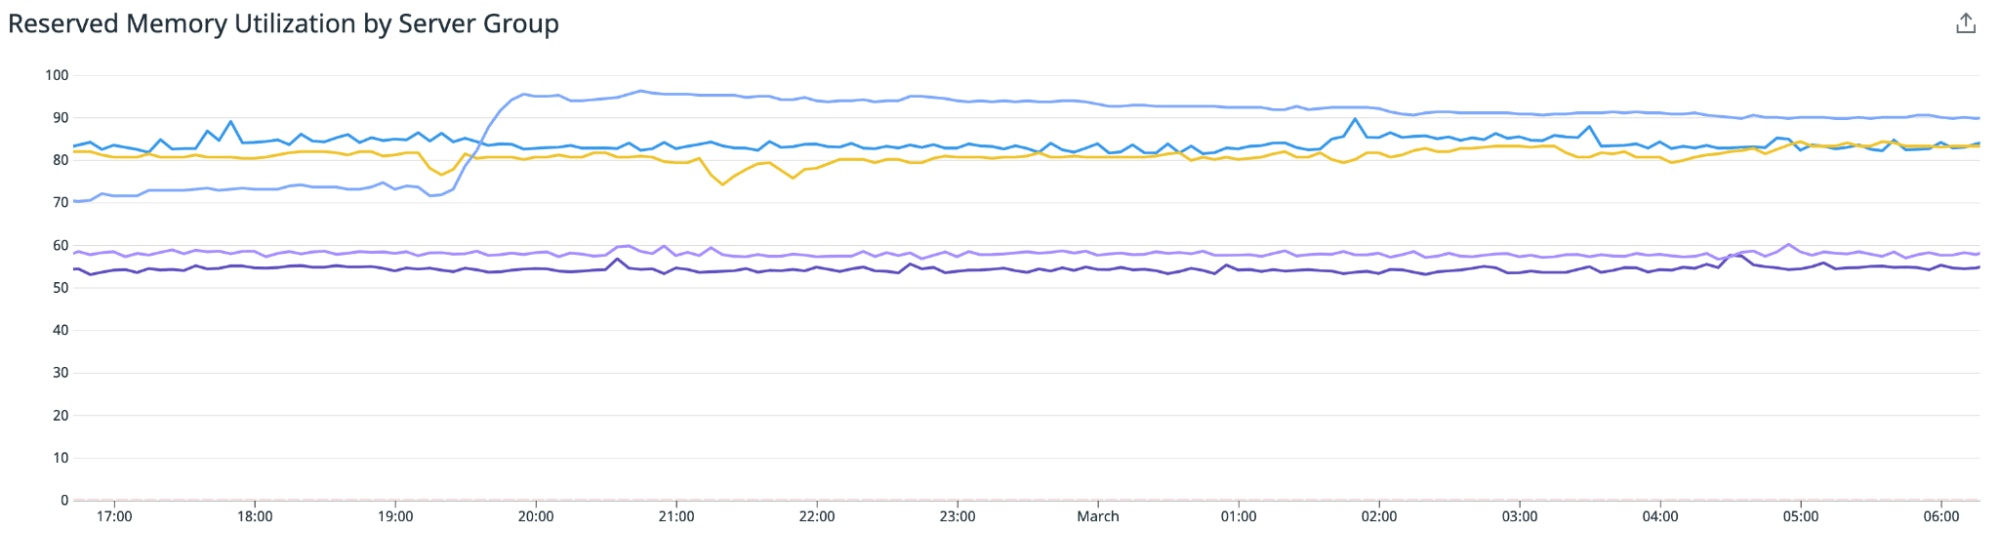Click the 02:00 time axis label
Viewport: 1999px width, 533px height.
click(x=1379, y=516)
